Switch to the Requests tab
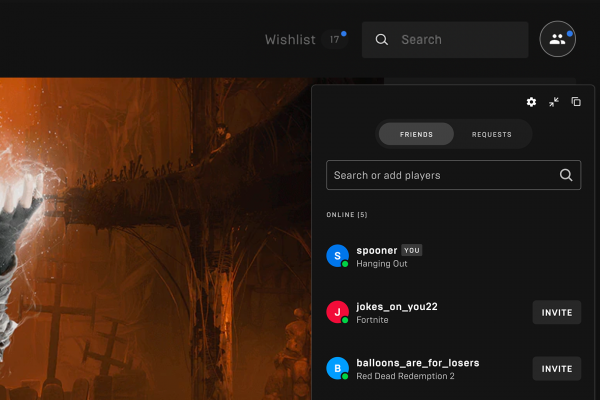This screenshot has height=400, width=600. coord(492,134)
